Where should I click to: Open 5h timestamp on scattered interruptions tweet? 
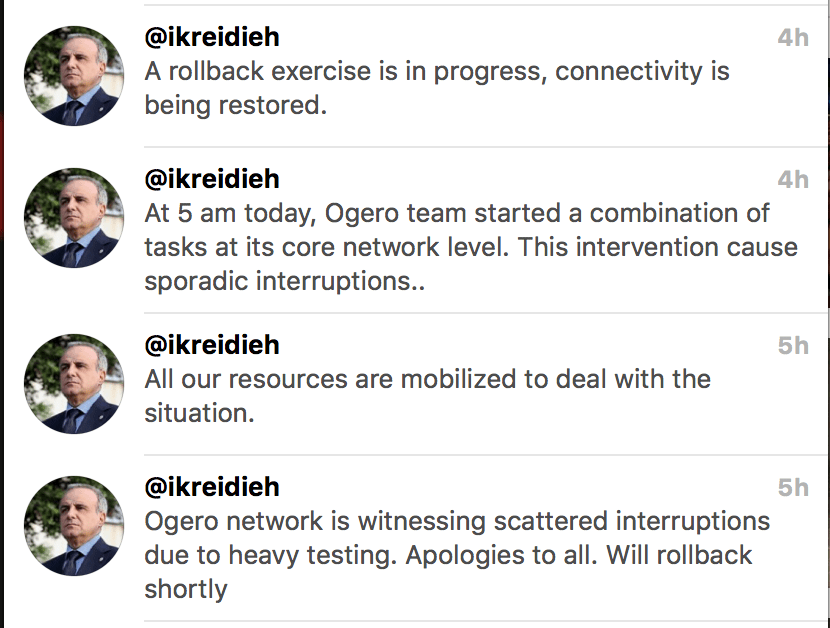click(x=792, y=488)
